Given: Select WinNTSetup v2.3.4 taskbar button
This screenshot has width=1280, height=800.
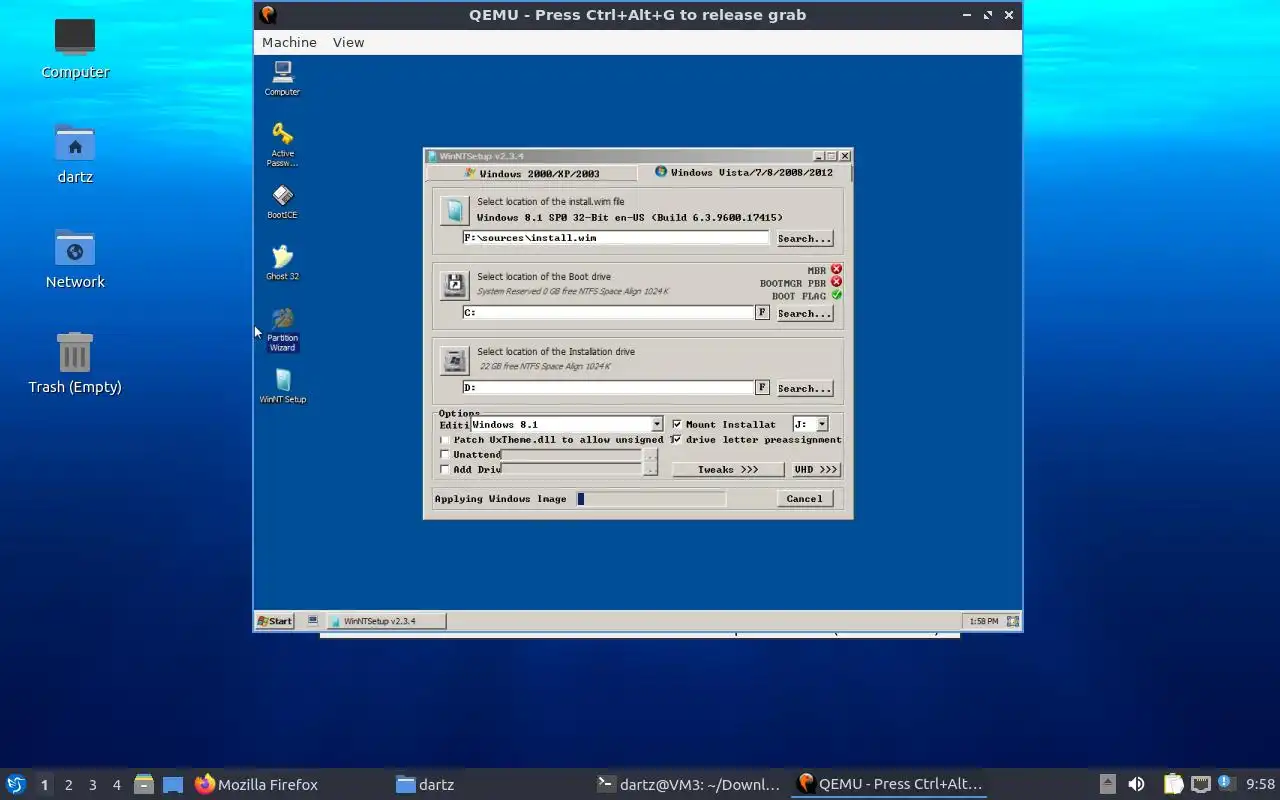Looking at the screenshot, I should (x=387, y=621).
